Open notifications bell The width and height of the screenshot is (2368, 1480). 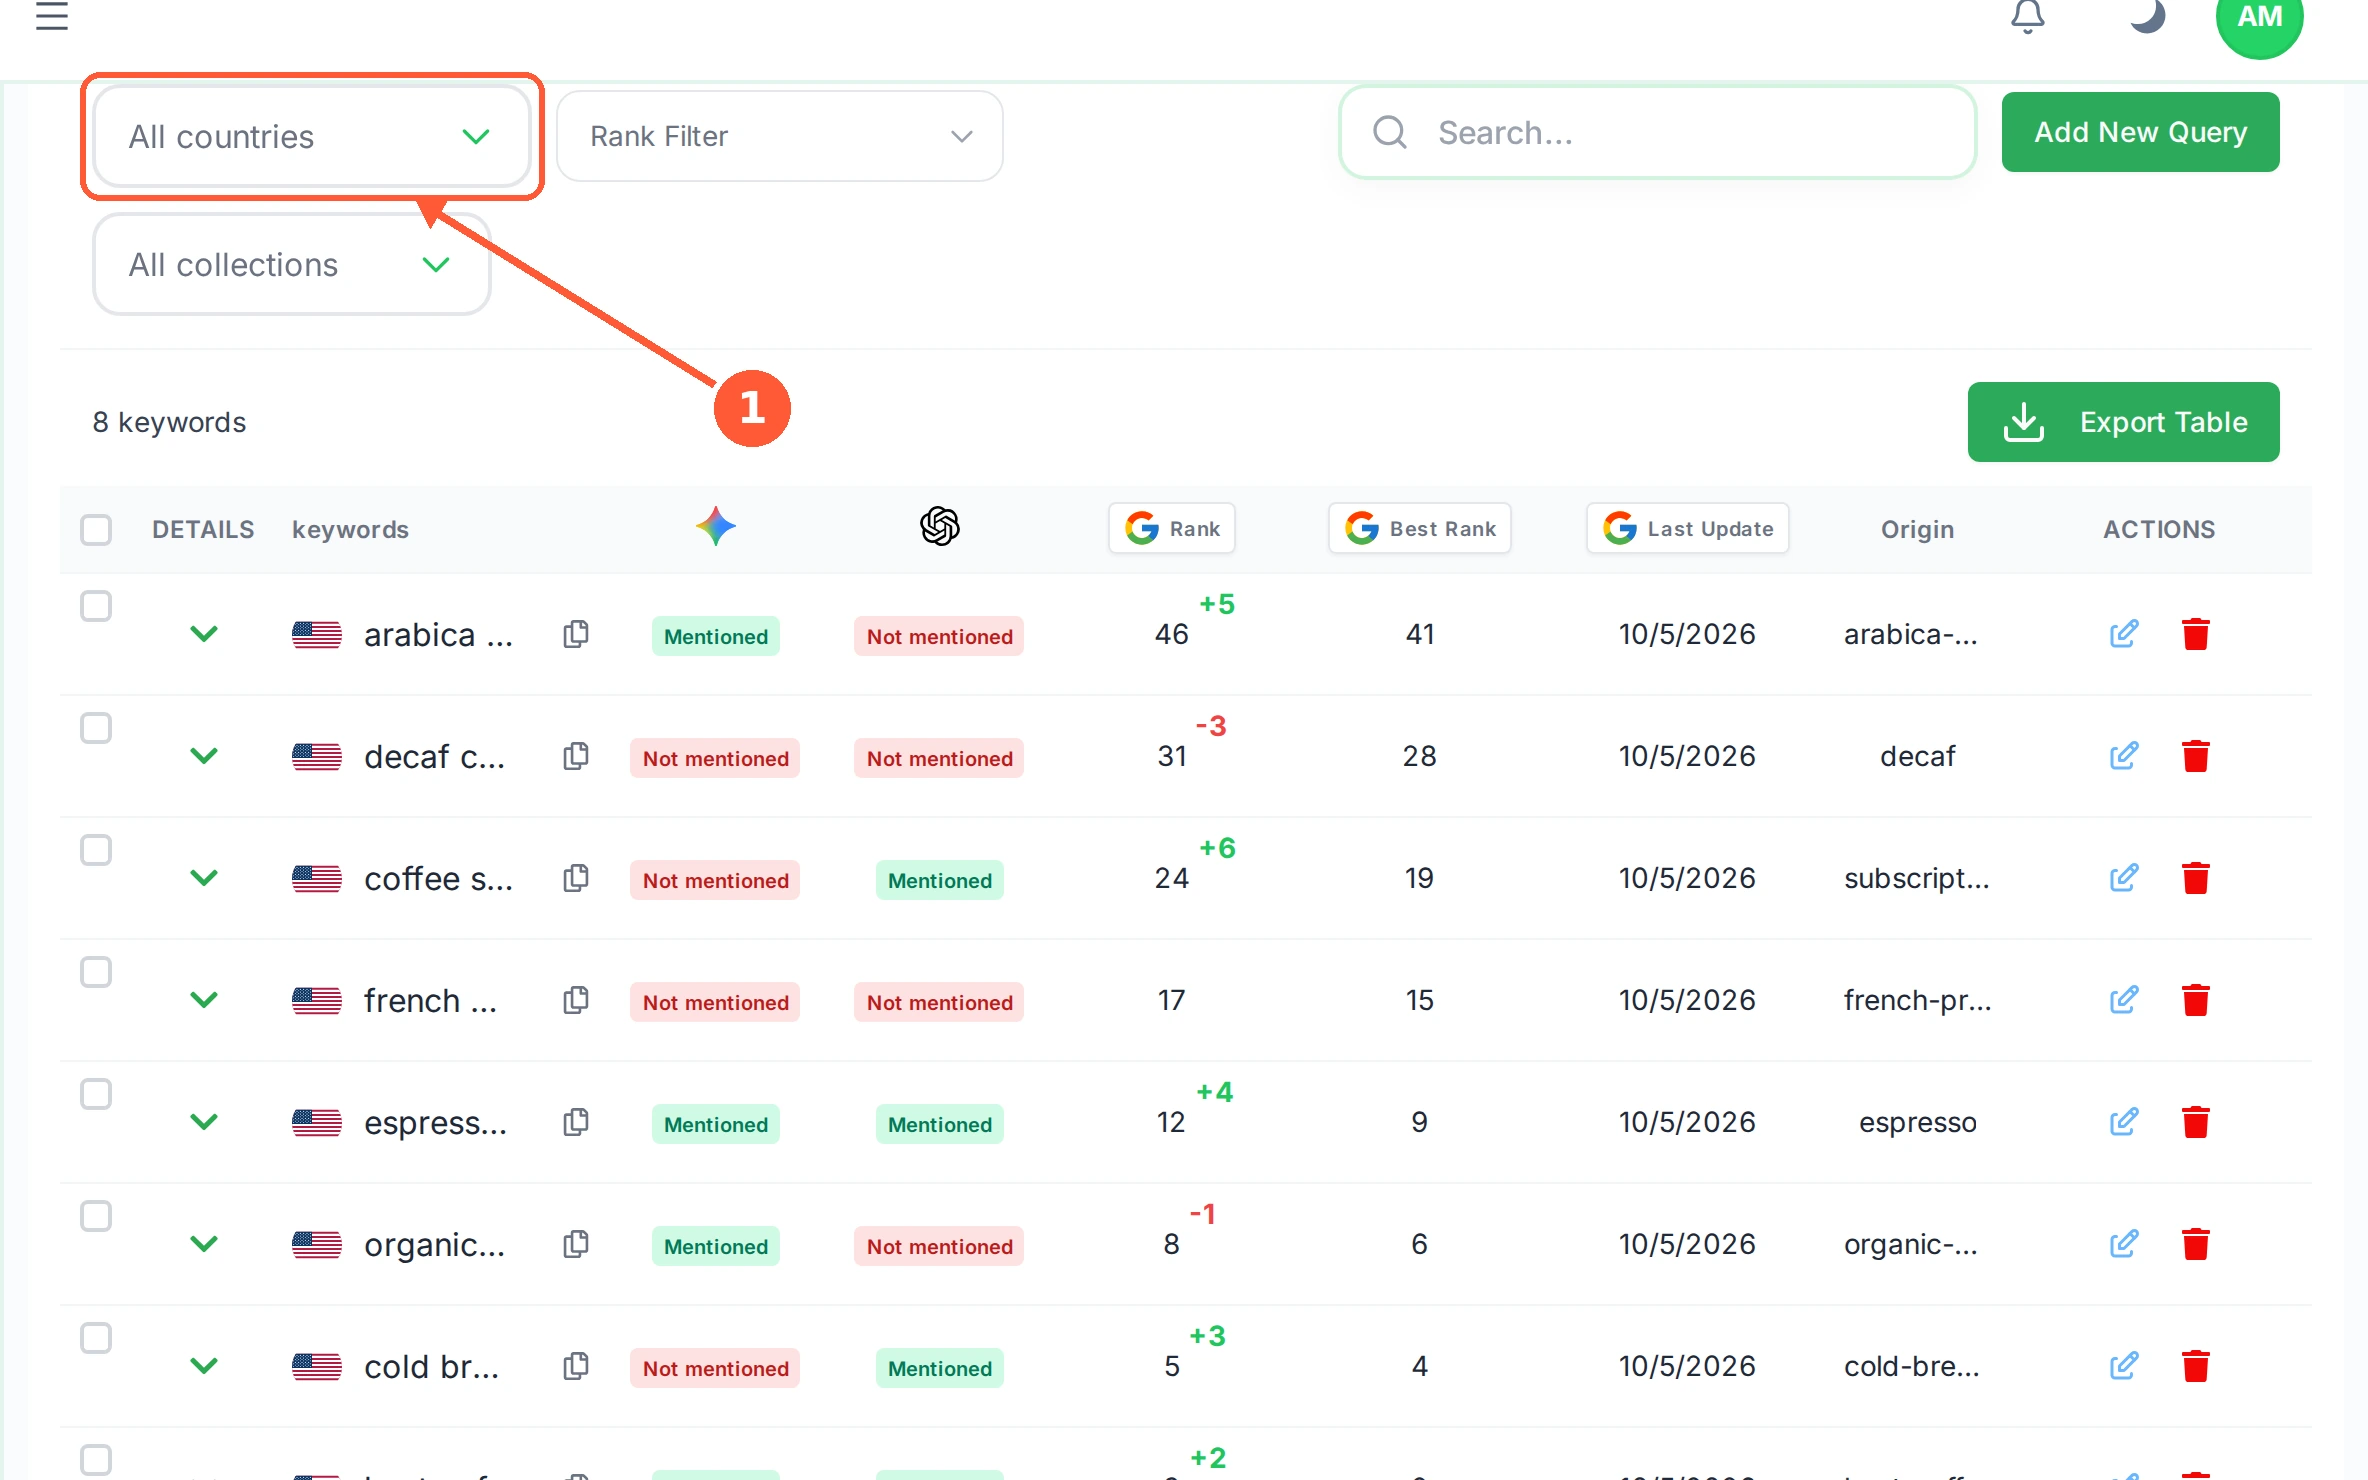tap(2027, 16)
